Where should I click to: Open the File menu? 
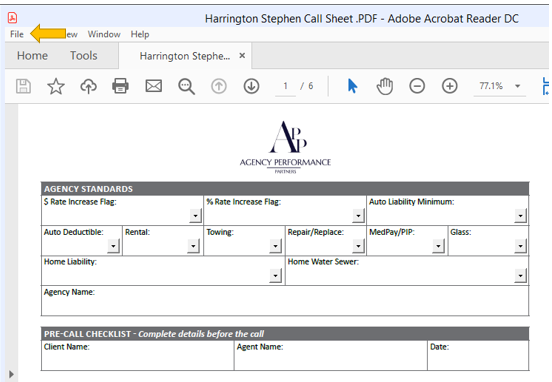[17, 34]
